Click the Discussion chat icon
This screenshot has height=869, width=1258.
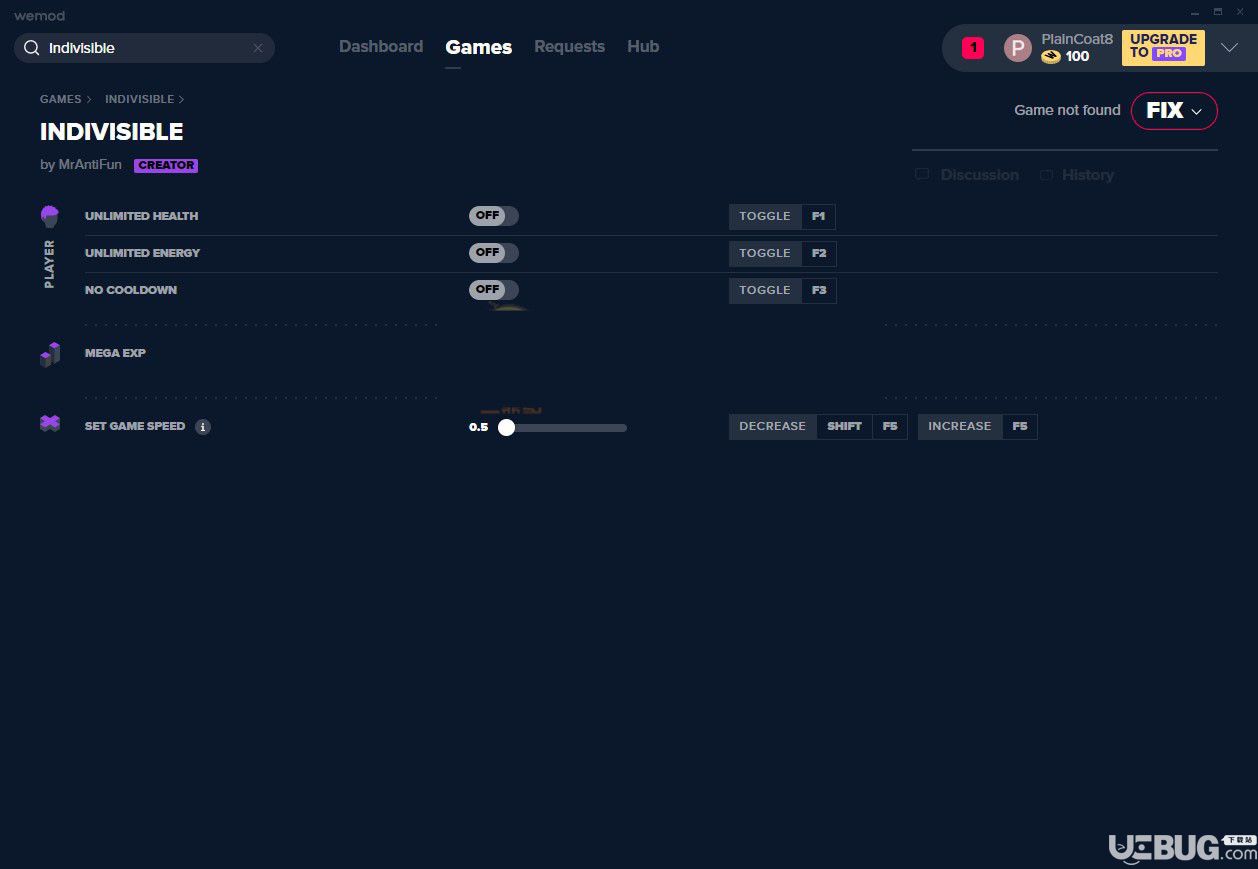[922, 174]
